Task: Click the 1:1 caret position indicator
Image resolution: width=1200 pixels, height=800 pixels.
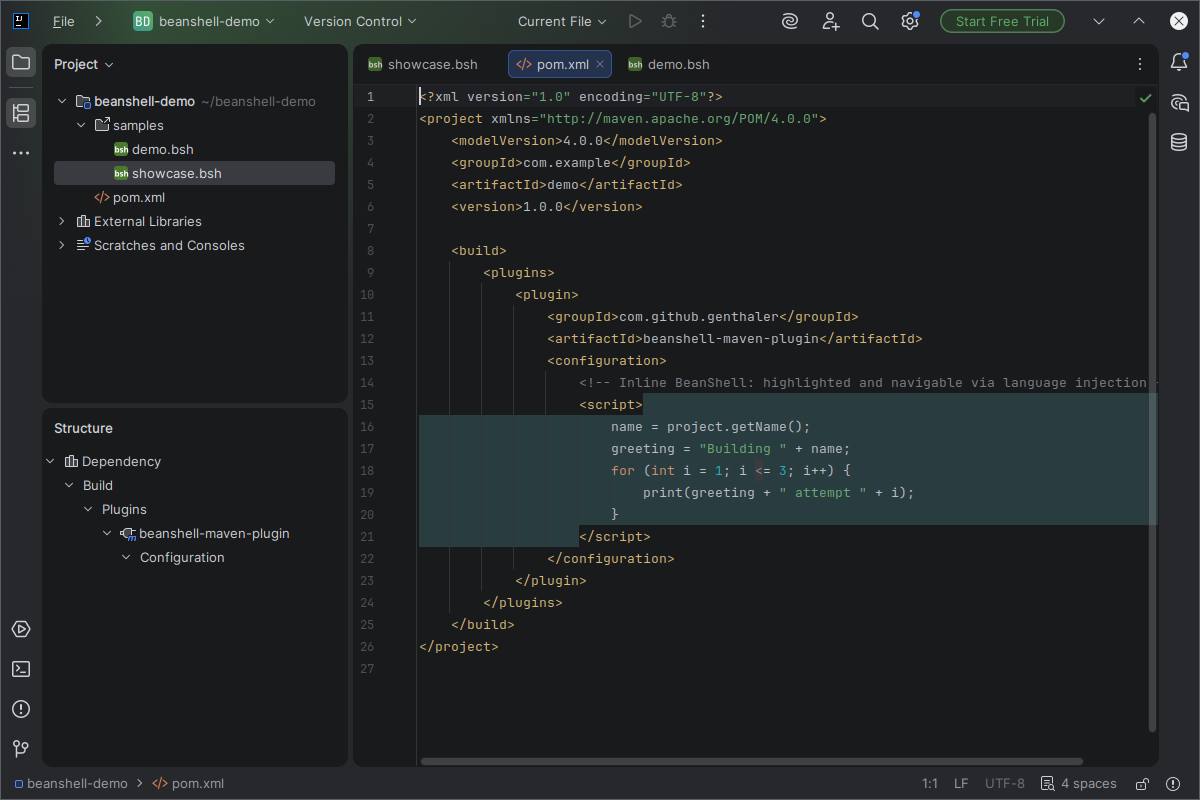Action: point(929,784)
